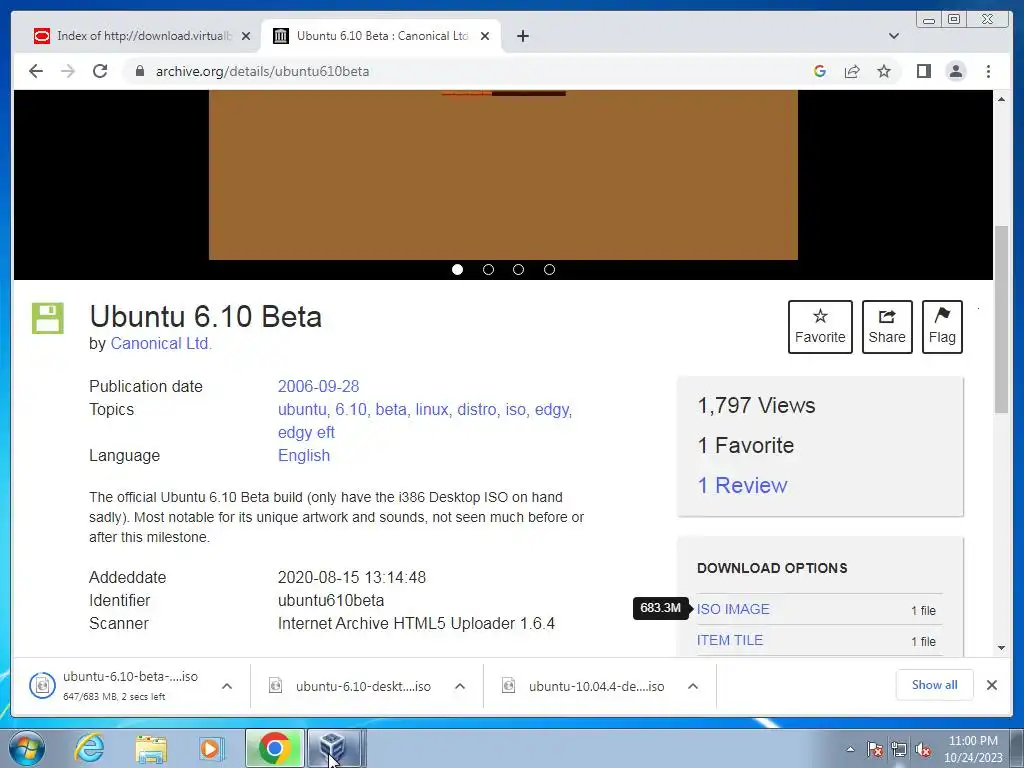Open the 1 Review link
This screenshot has height=768, width=1024.
743,485
